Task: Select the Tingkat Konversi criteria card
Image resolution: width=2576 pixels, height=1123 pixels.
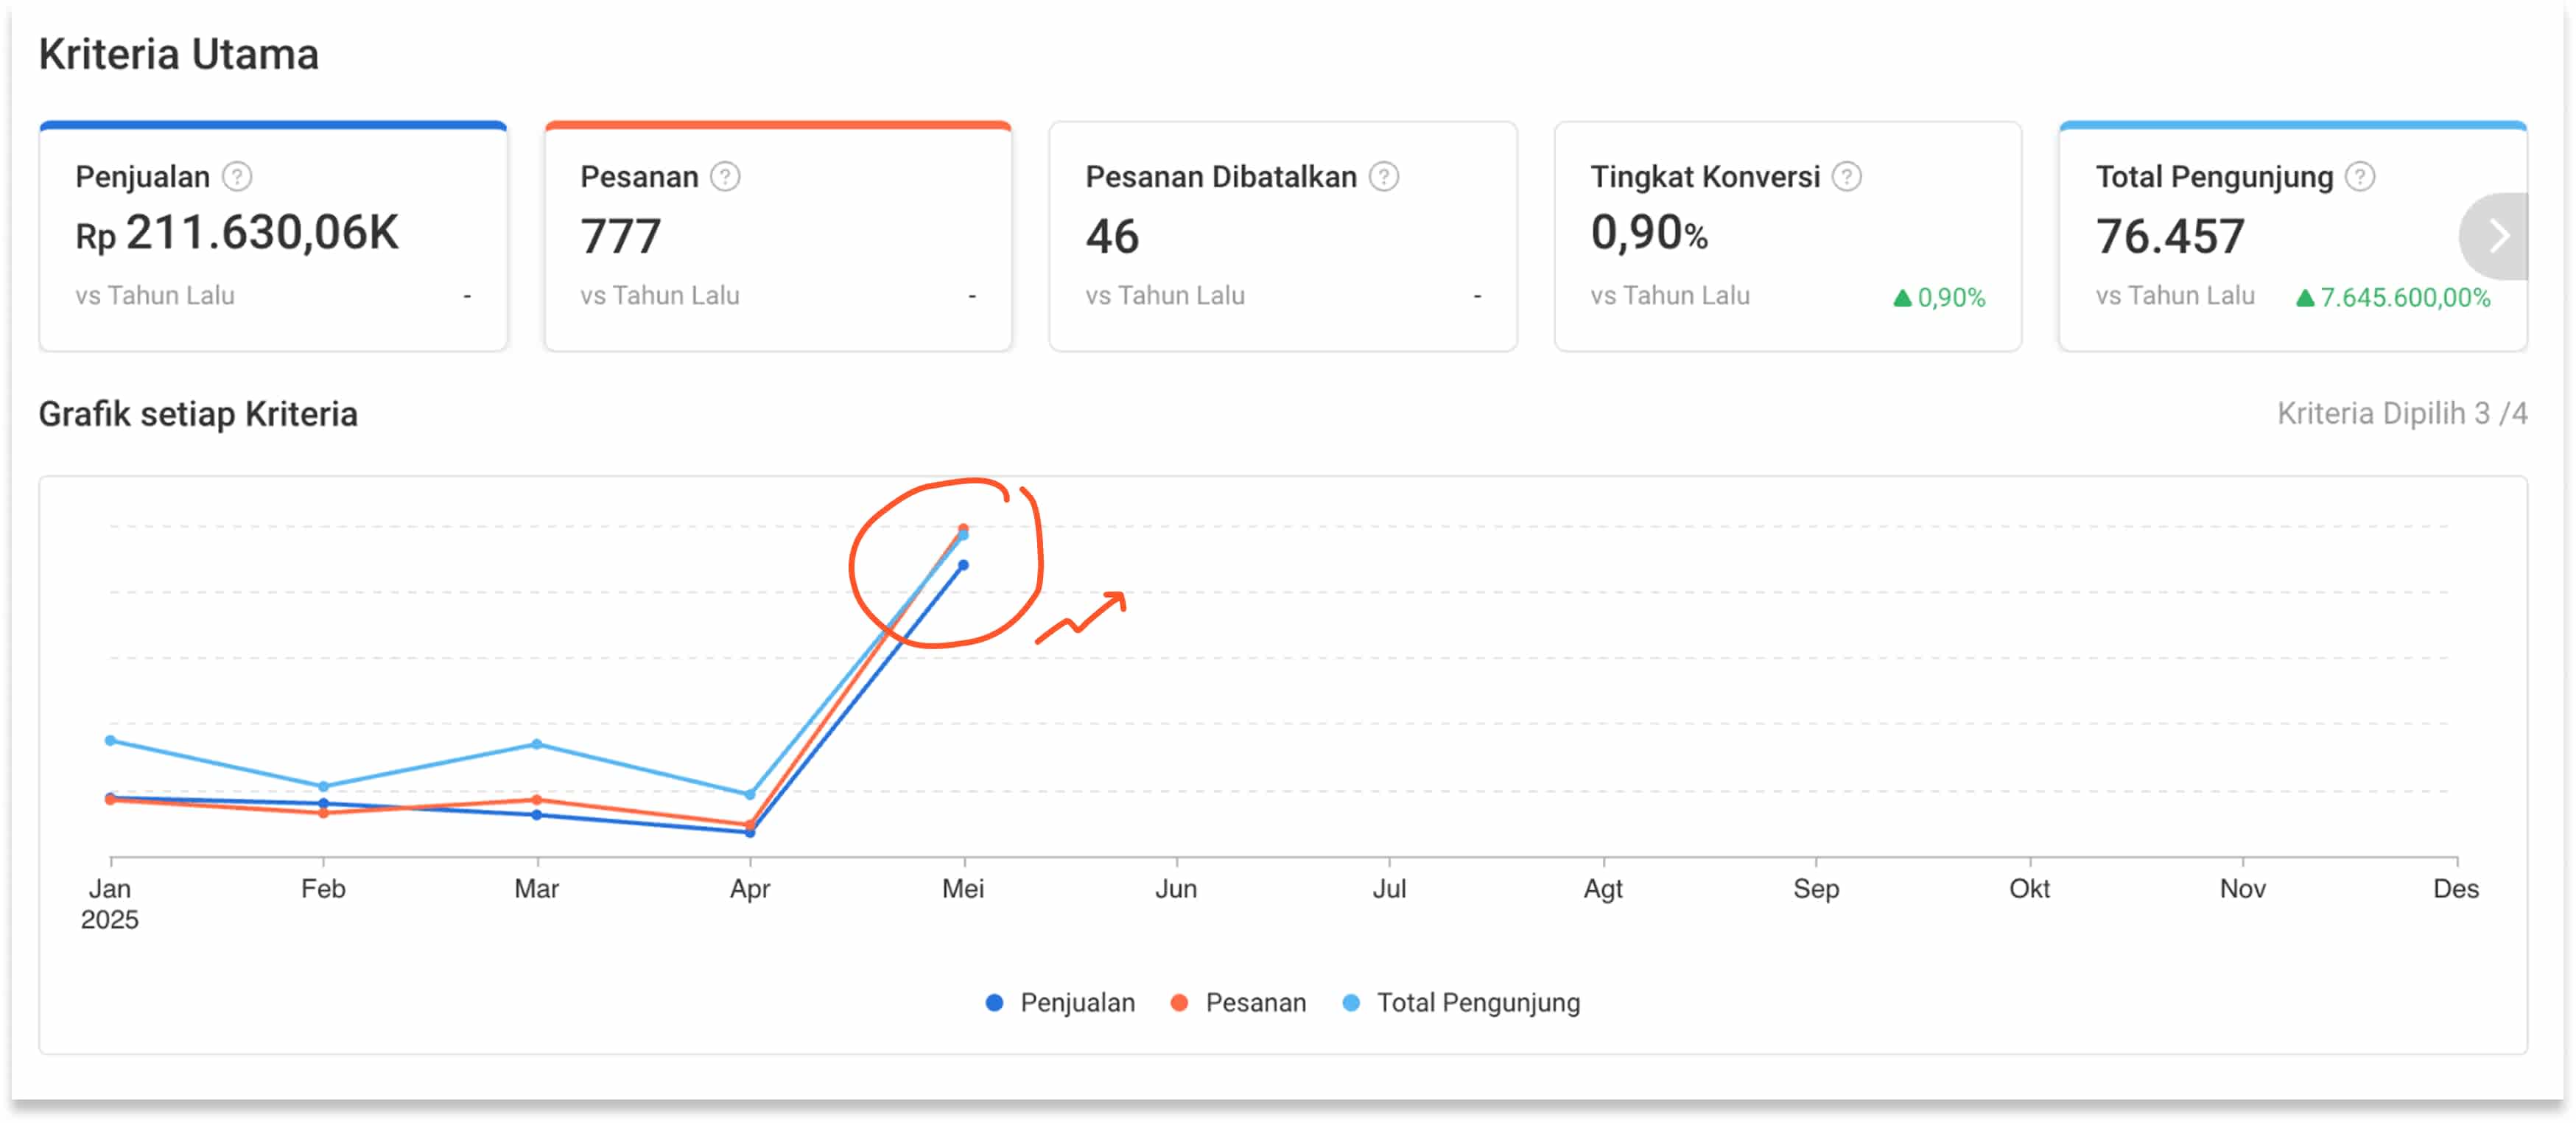Action: pos(1788,237)
